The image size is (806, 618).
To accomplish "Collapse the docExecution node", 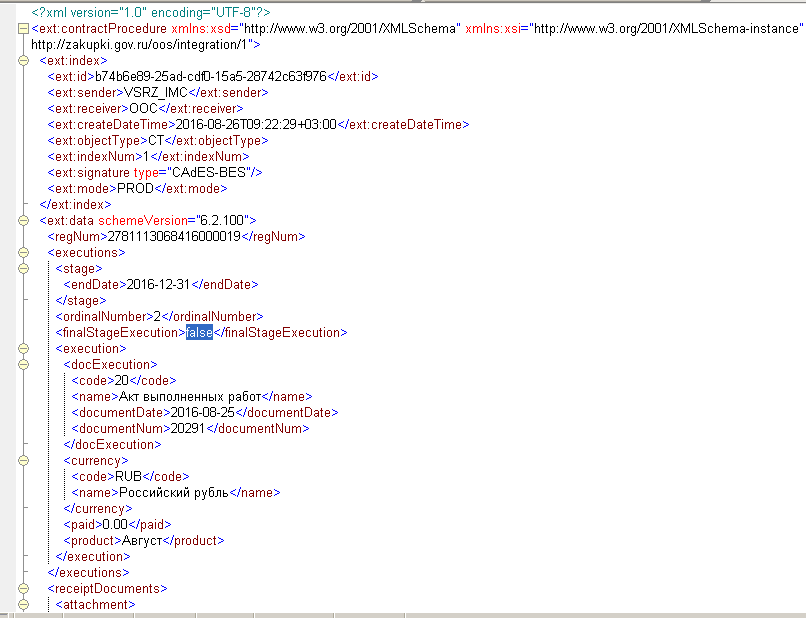I will (23, 365).
